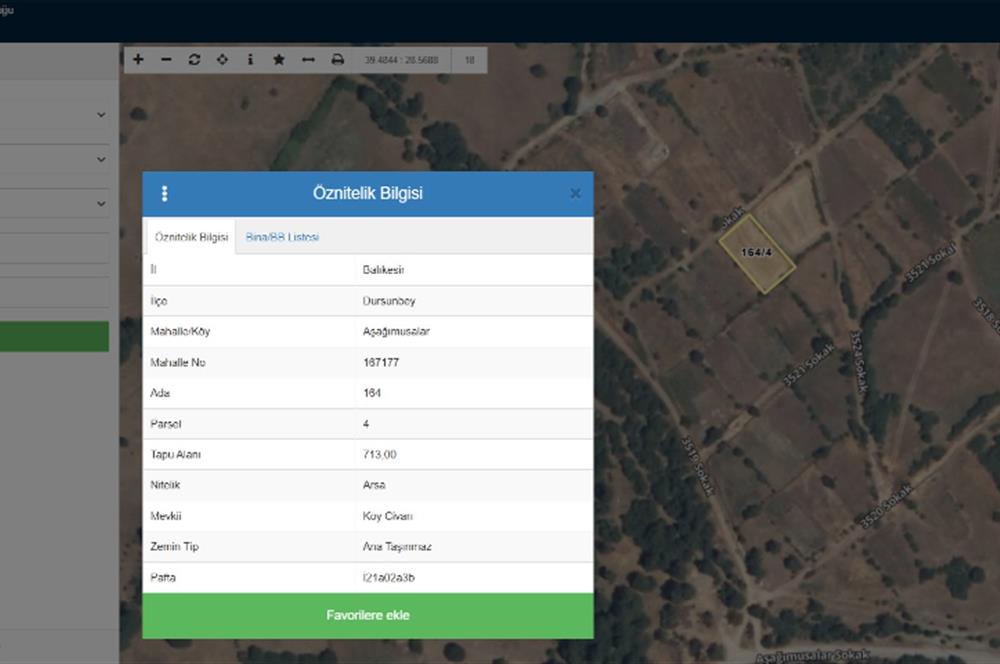Screen dimensions: 1000x664
Task: Zoom in with the plus icon
Action: pyautogui.click(x=138, y=60)
